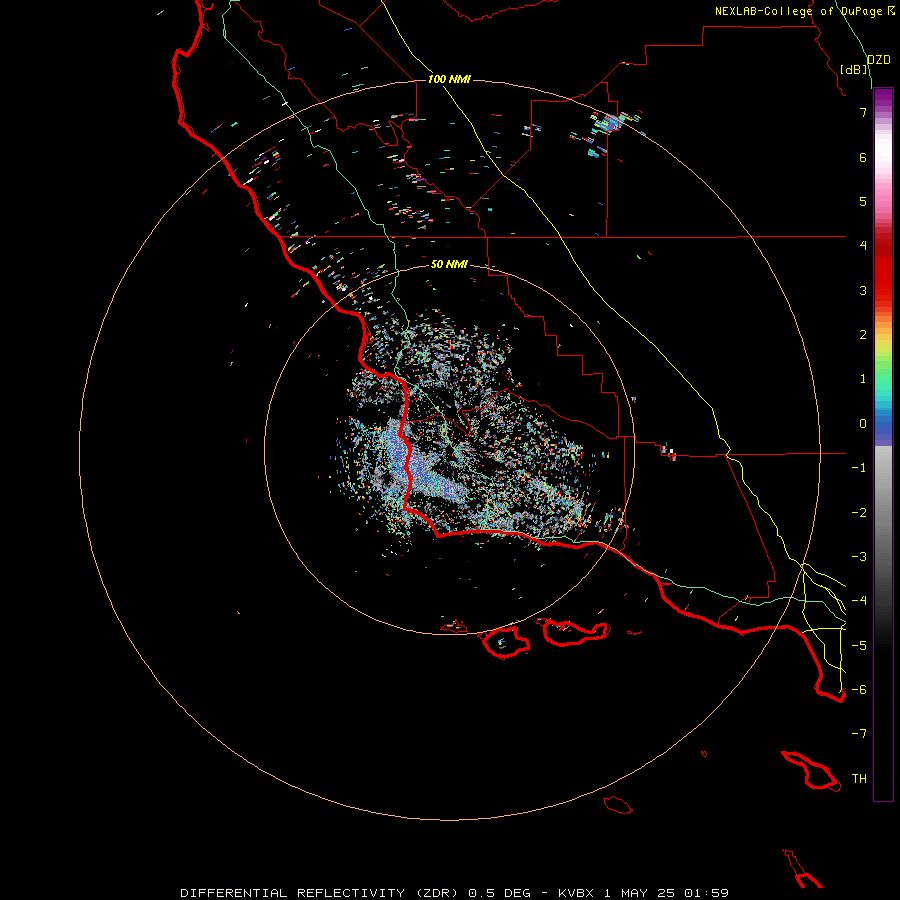The width and height of the screenshot is (900, 900).
Task: Click the "-2" value on the color scale
Action: click(x=859, y=513)
